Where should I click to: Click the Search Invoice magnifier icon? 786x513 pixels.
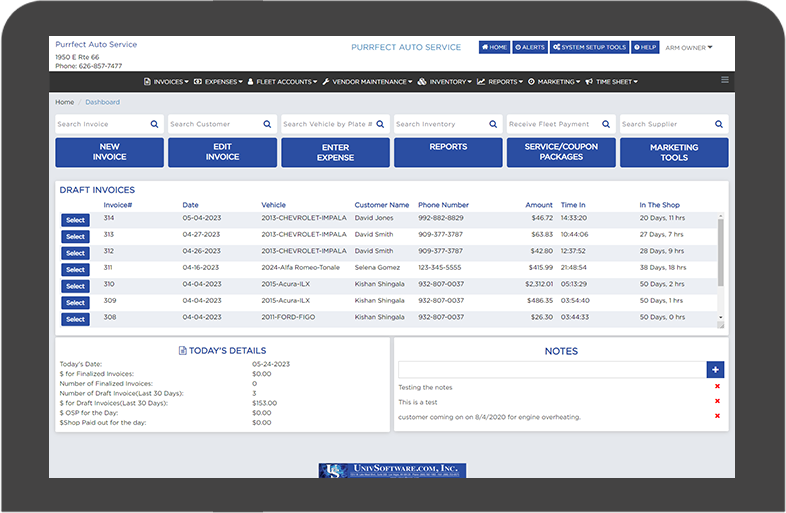[x=154, y=124]
